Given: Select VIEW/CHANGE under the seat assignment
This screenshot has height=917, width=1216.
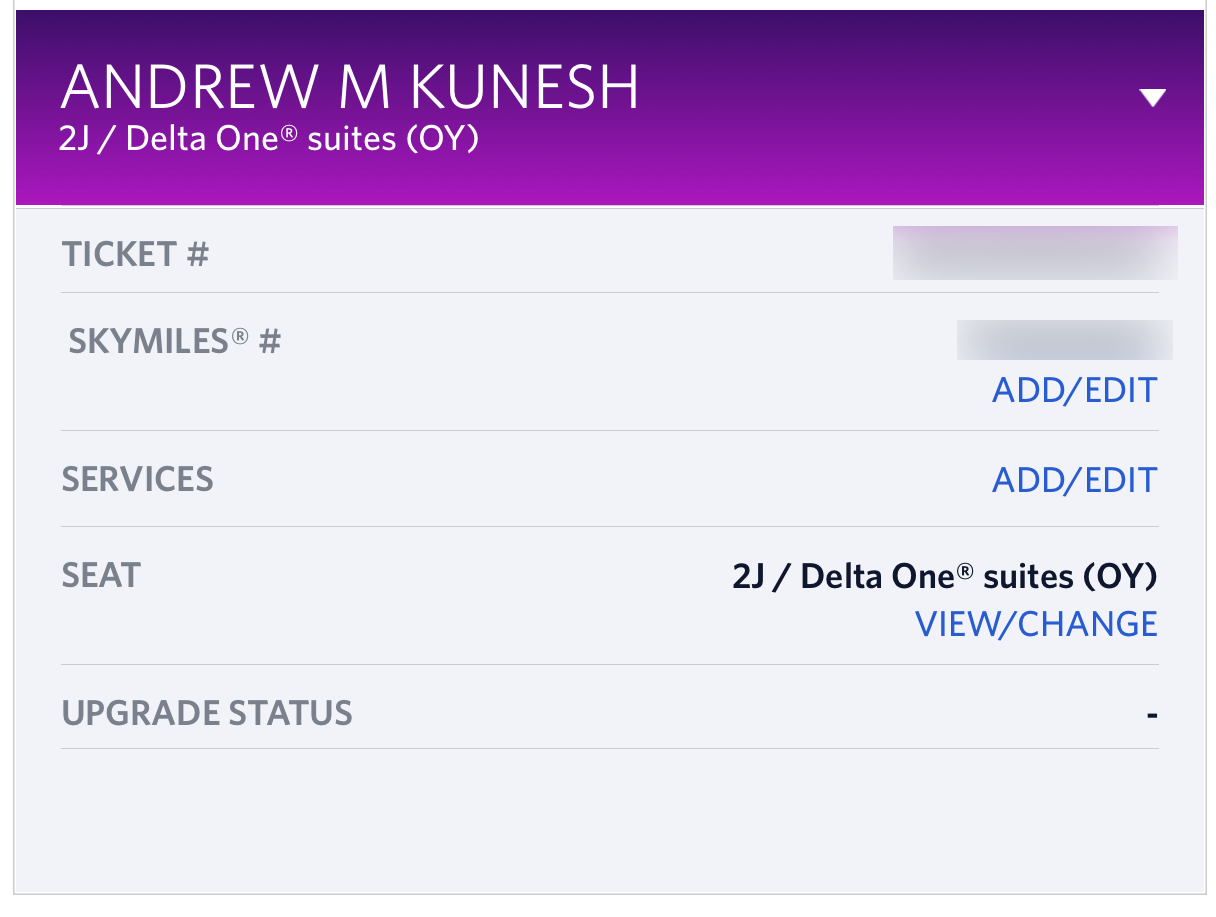Looking at the screenshot, I should 1035,622.
